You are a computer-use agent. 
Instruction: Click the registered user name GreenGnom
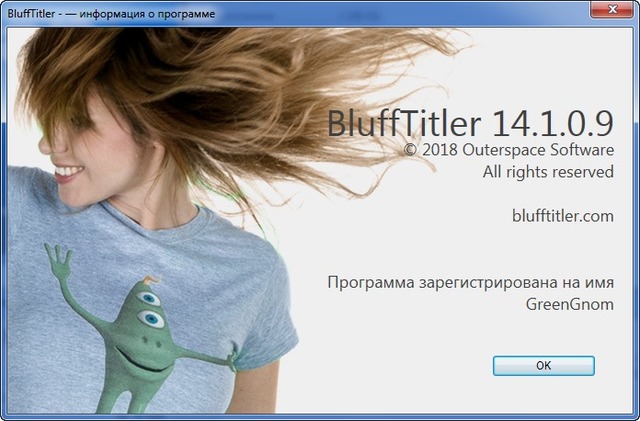click(569, 304)
